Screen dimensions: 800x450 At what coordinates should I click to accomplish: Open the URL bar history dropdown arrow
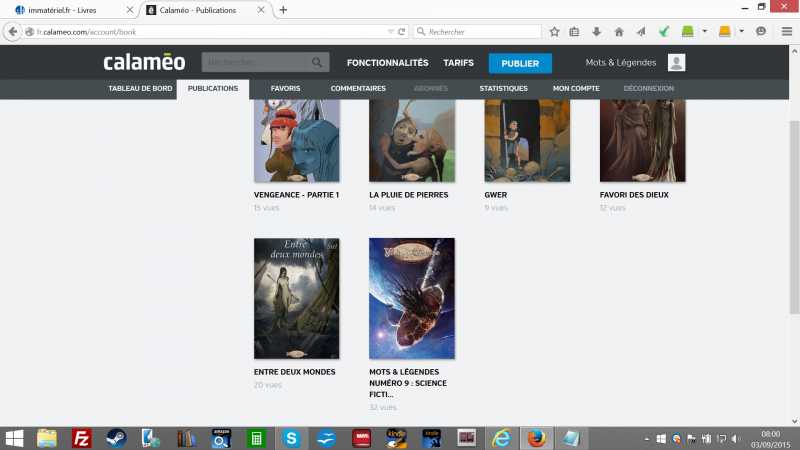(390, 31)
